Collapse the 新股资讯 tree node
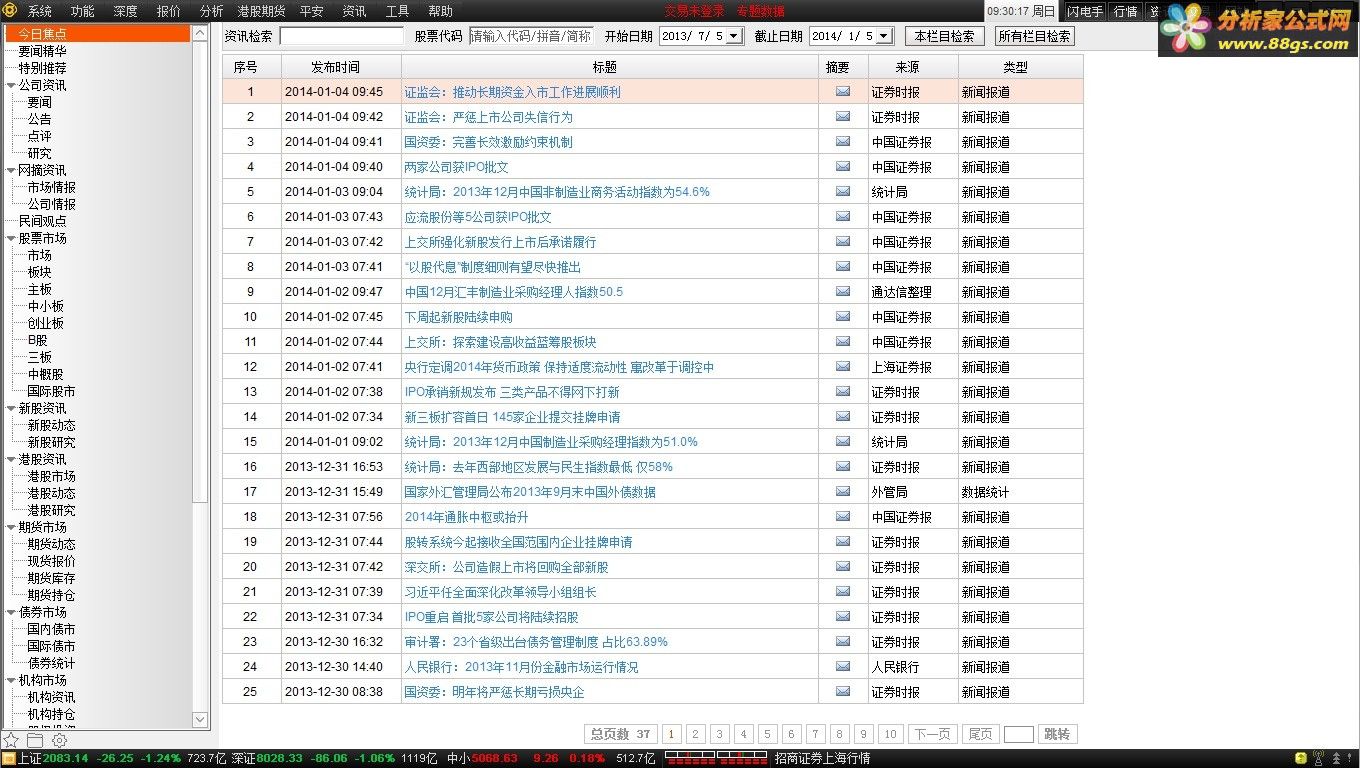The width and height of the screenshot is (1360, 768). tap(11, 408)
